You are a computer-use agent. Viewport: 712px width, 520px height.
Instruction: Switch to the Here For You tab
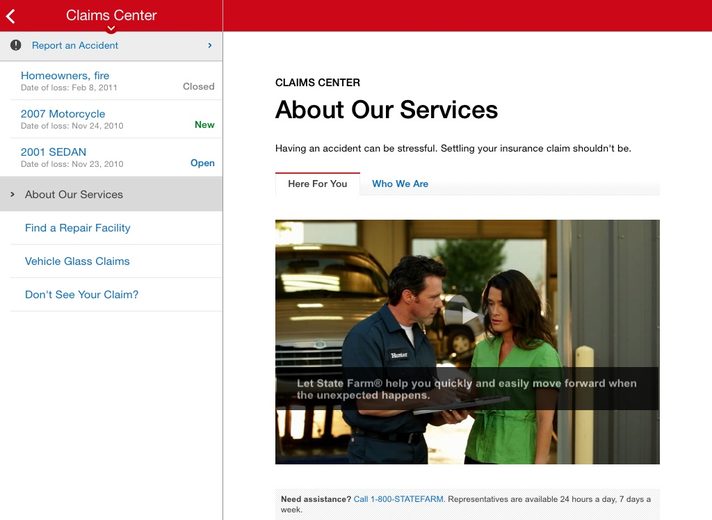(x=317, y=184)
